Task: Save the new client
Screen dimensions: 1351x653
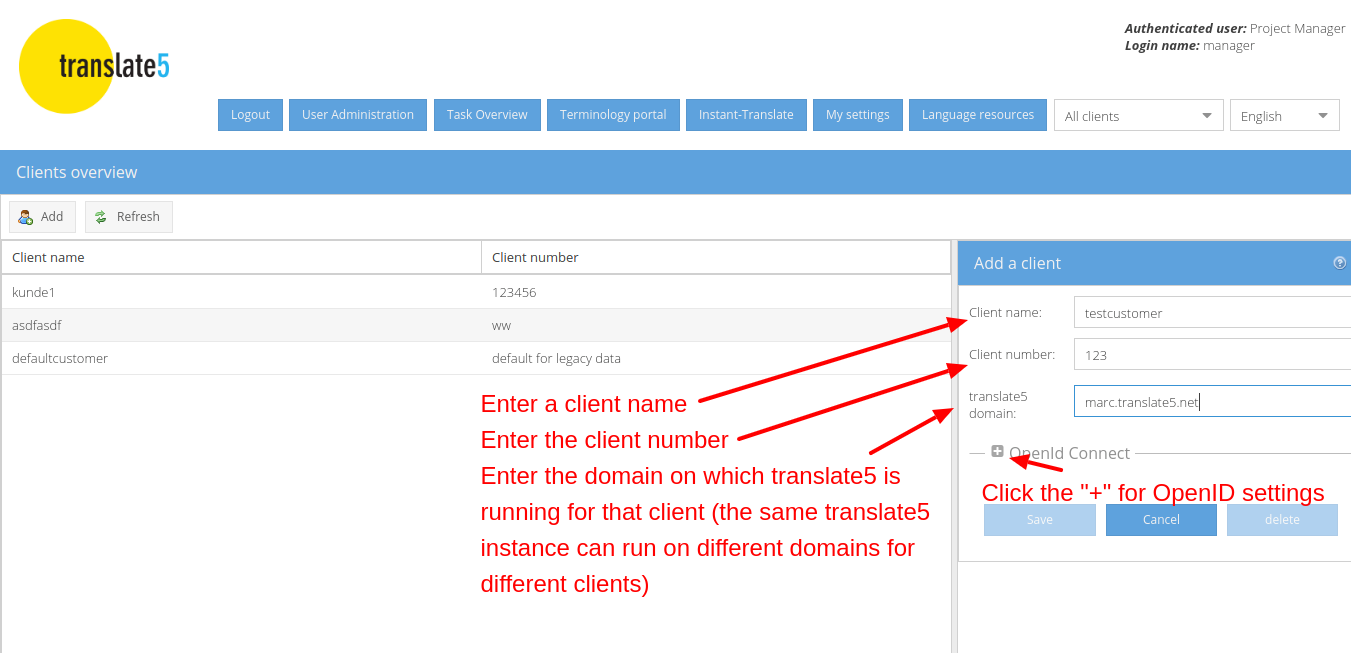Action: (x=1040, y=520)
